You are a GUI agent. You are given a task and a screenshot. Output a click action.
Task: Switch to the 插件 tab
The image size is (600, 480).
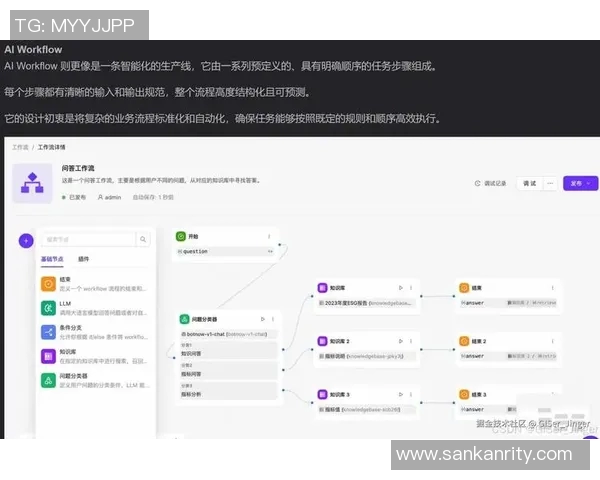click(x=83, y=259)
